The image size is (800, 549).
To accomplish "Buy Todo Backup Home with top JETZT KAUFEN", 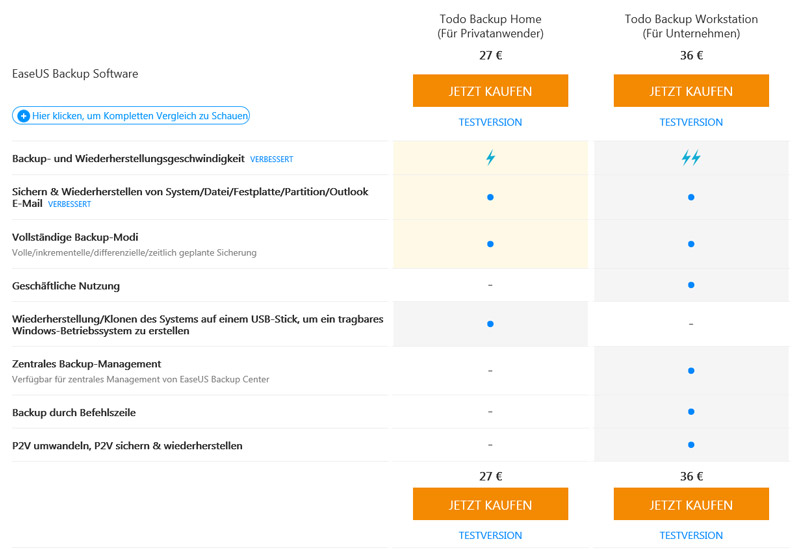I will tap(490, 91).
